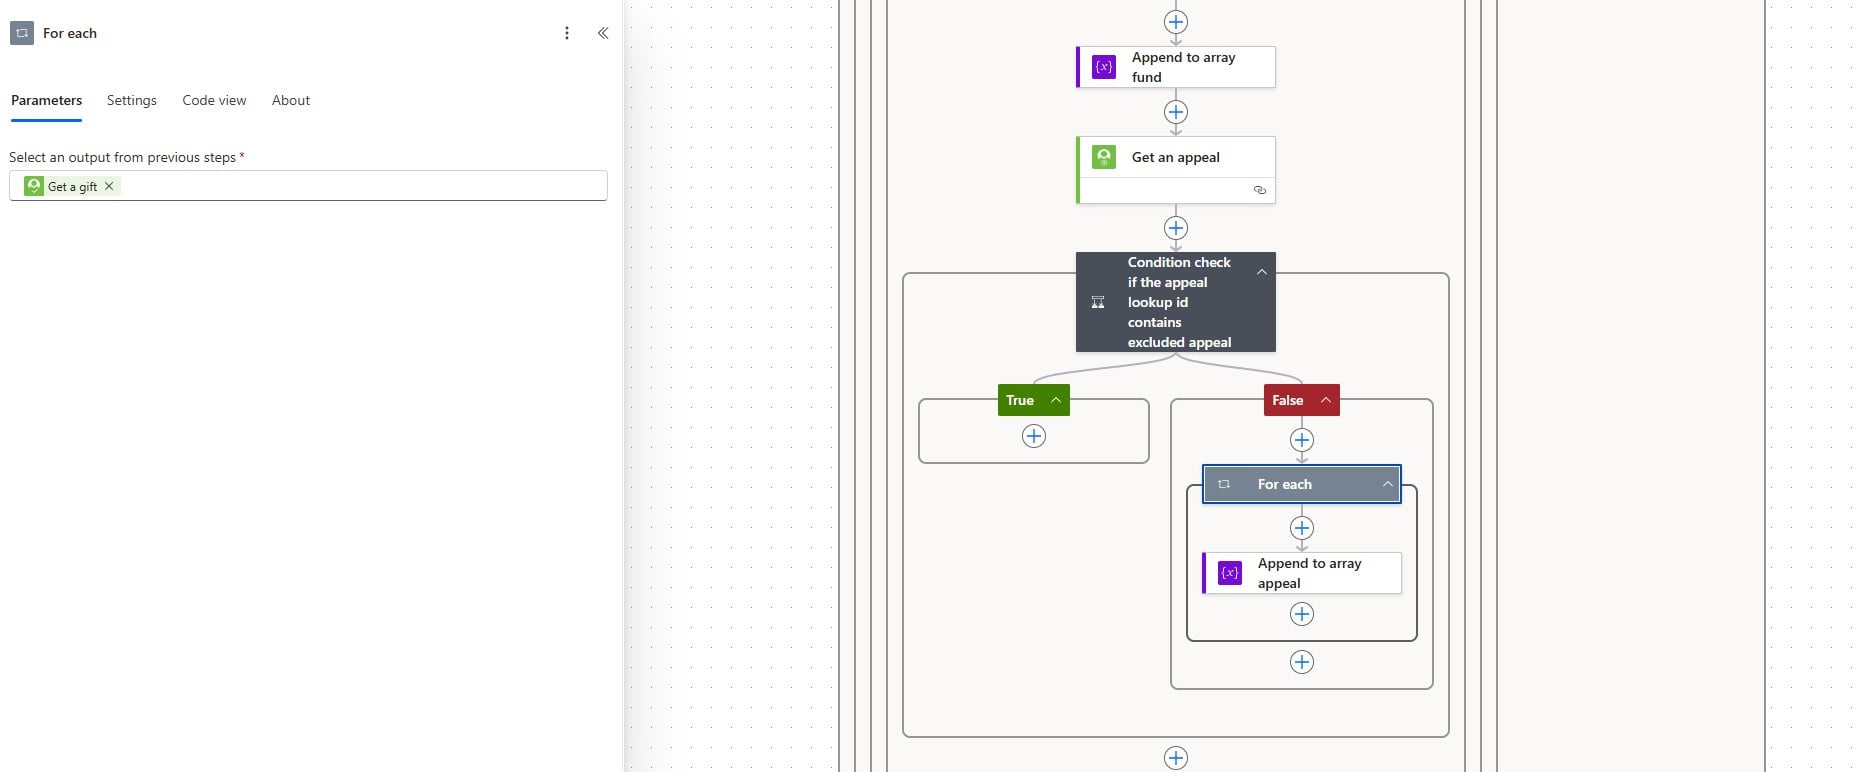Click the For each loop icon in panel header
Viewport: 1865px width, 772px height.
point(22,33)
